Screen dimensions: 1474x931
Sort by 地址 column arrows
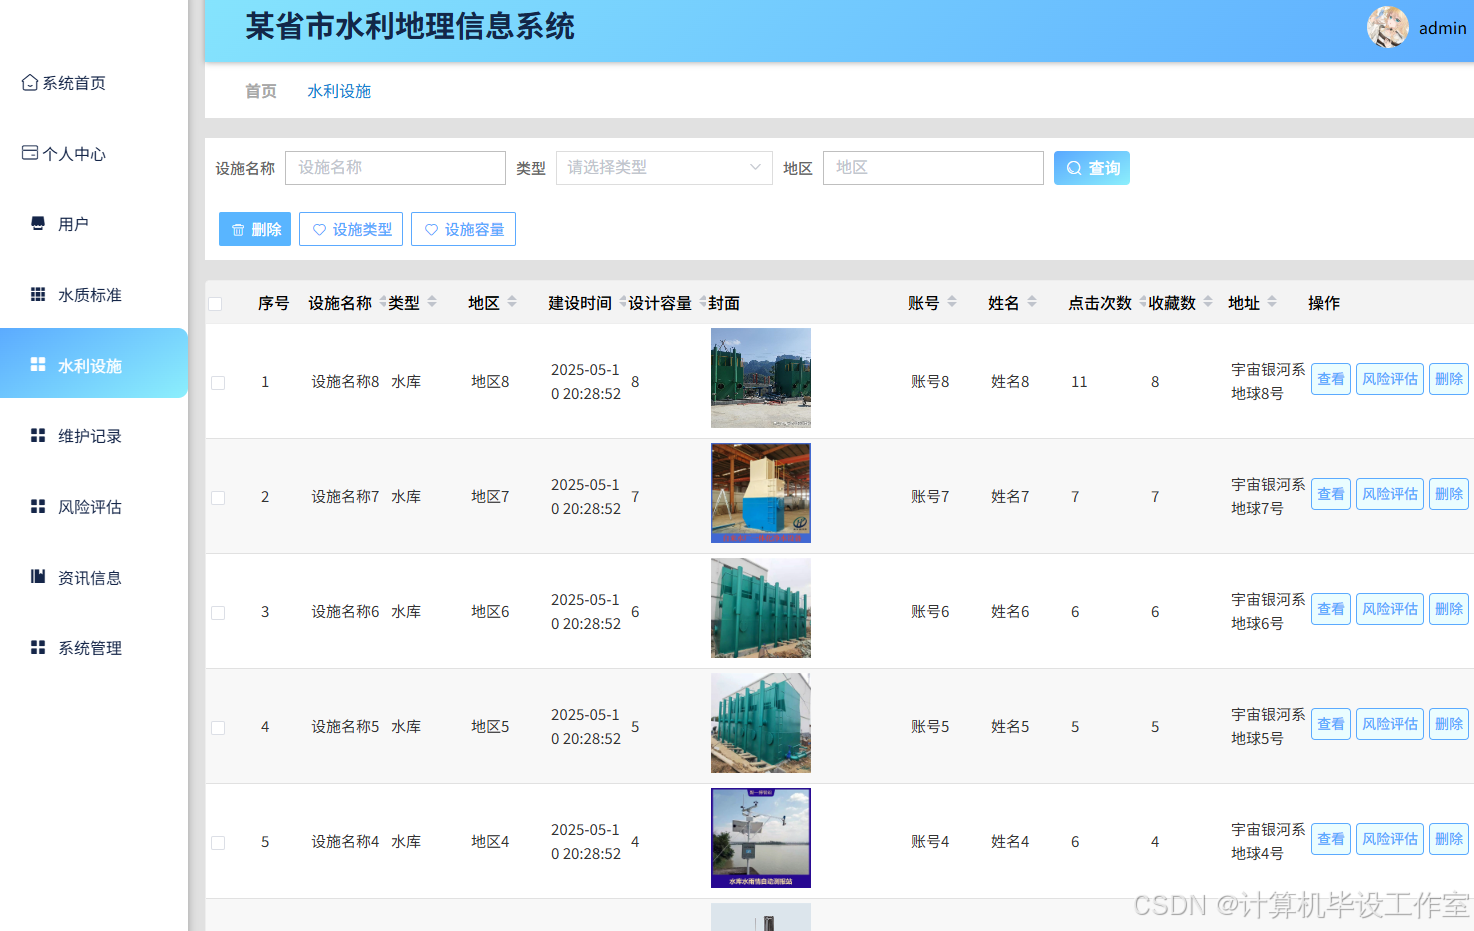point(1272,302)
